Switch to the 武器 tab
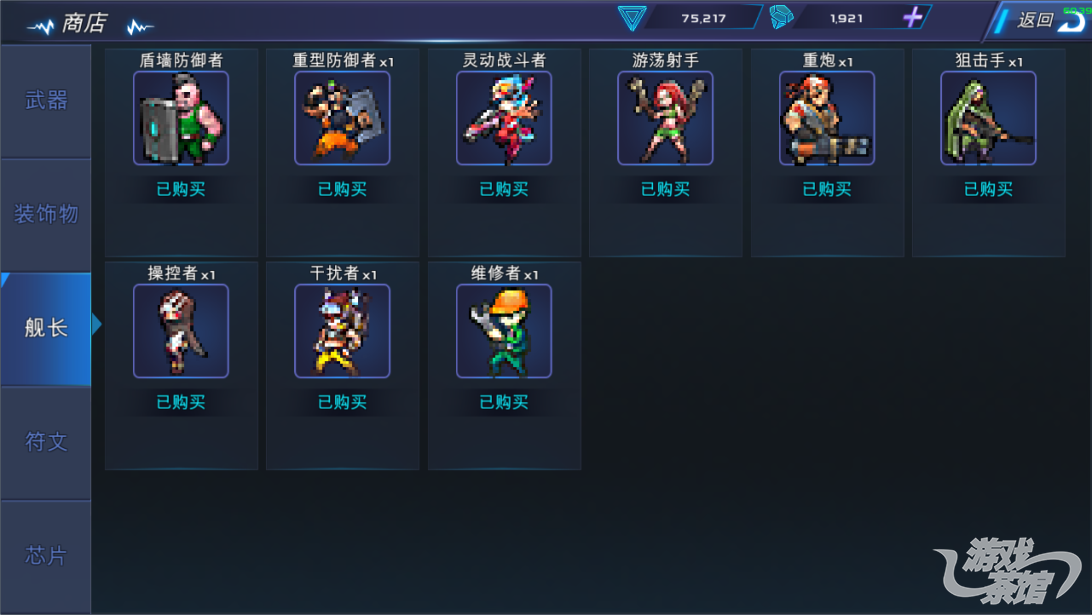This screenshot has height=615, width=1092. point(46,102)
